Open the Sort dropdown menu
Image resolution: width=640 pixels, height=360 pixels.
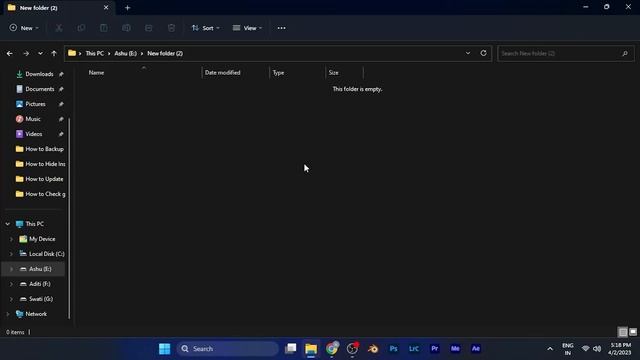pos(206,28)
